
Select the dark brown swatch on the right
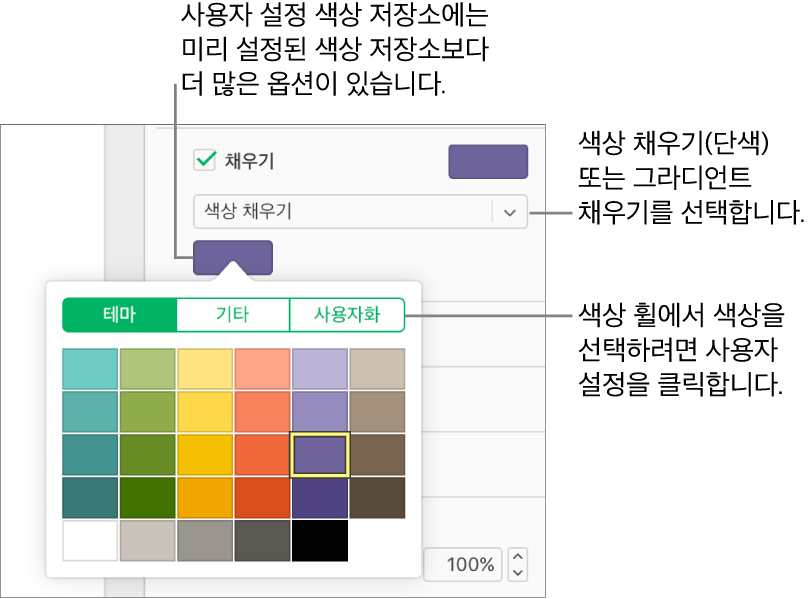[377, 497]
